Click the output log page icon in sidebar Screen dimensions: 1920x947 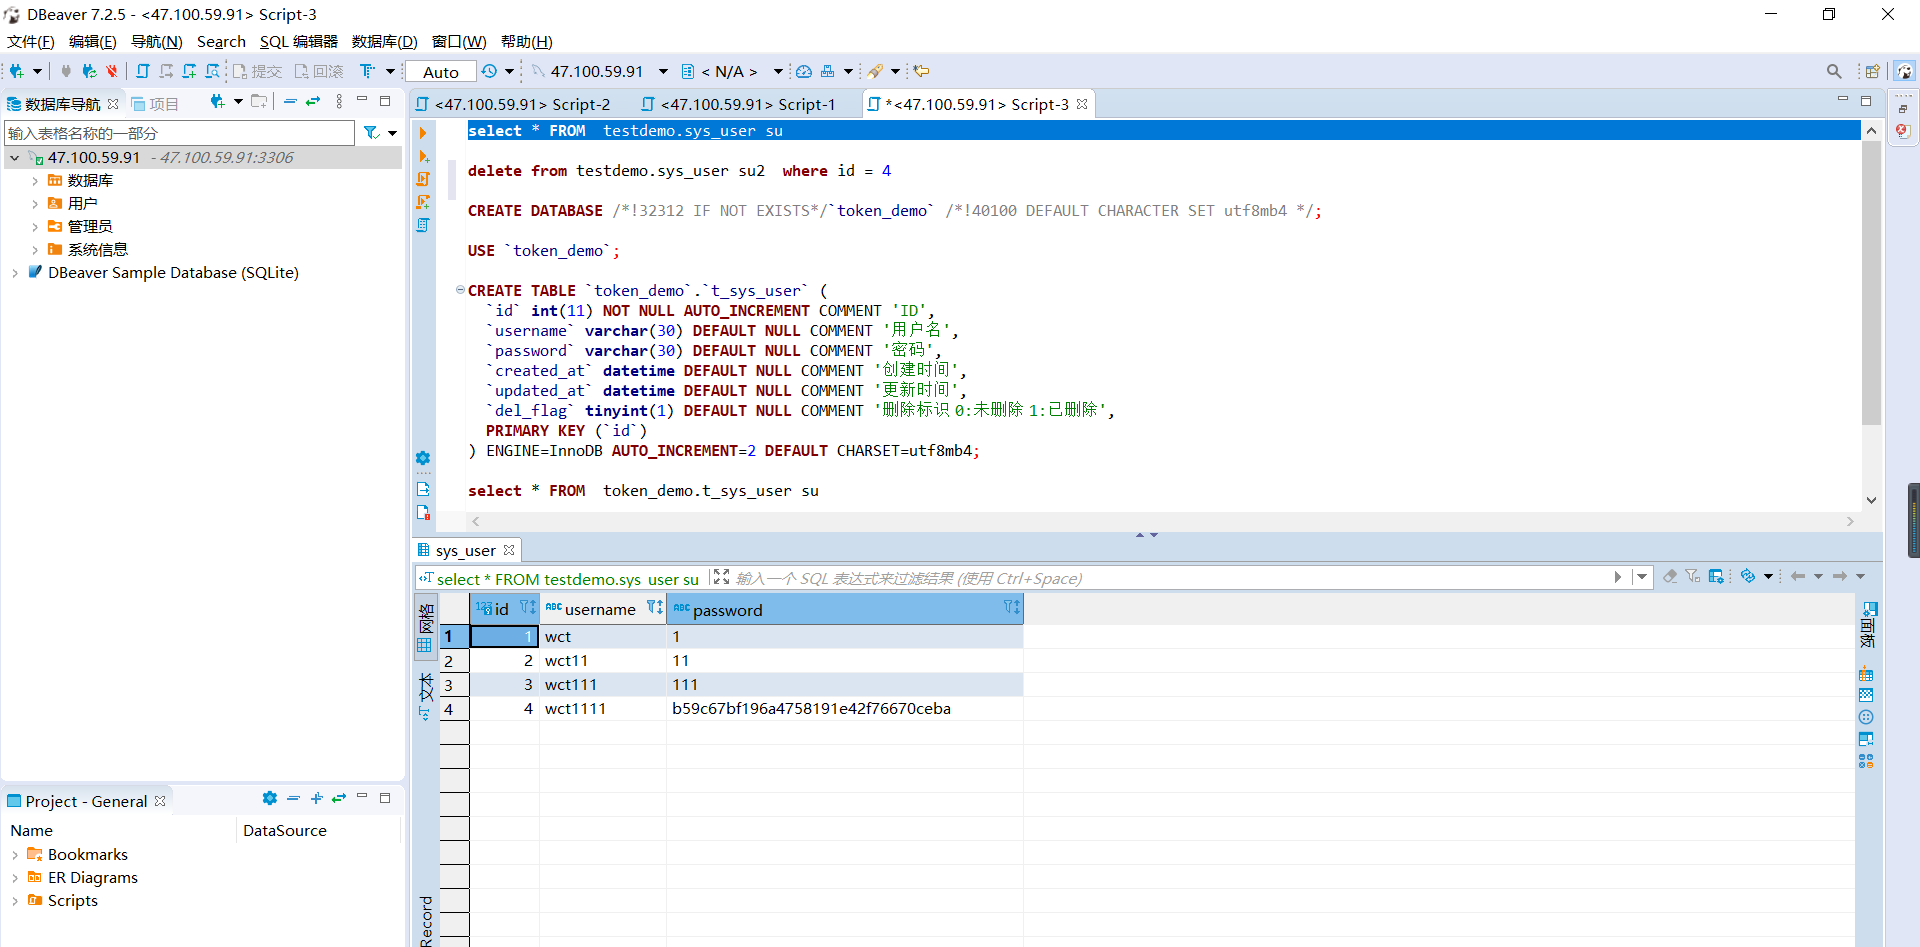(423, 512)
